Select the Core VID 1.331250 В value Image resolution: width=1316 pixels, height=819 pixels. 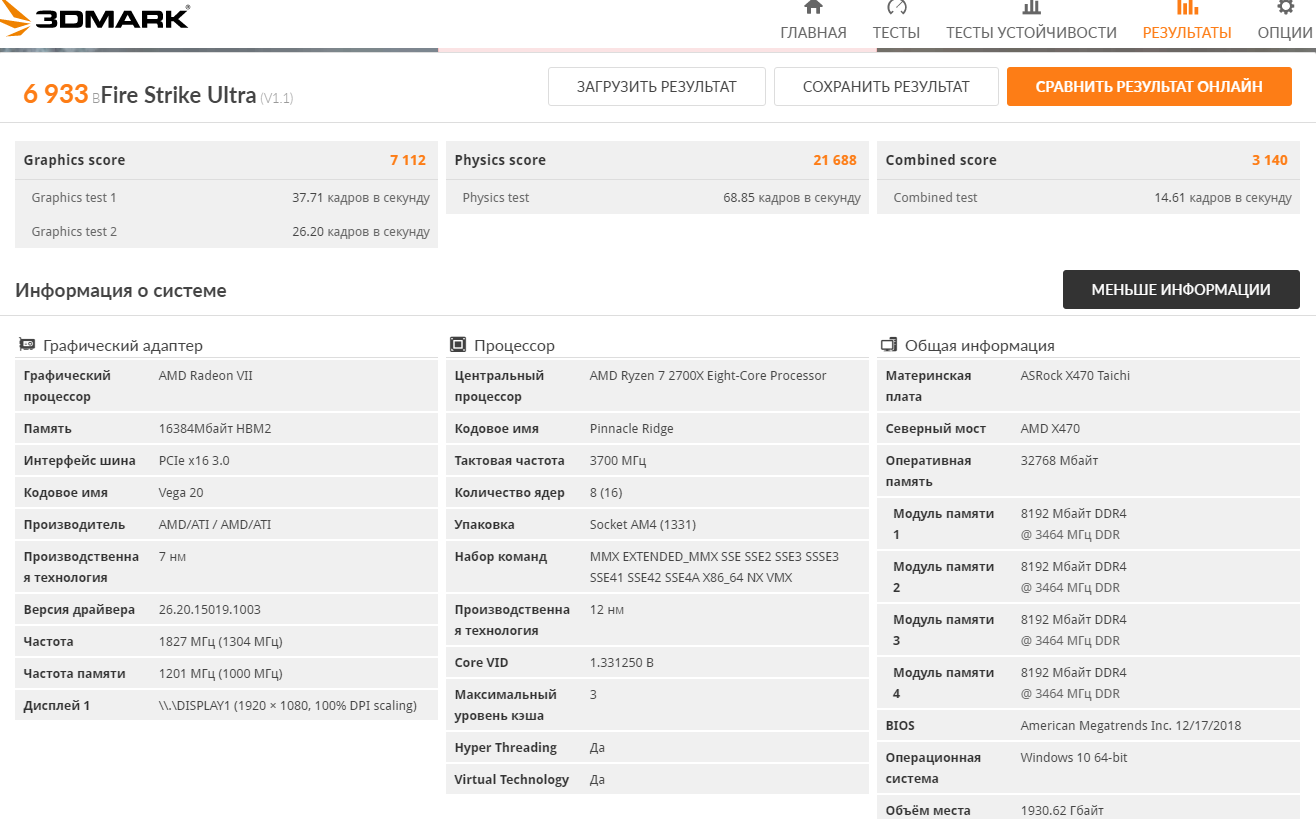(x=622, y=663)
